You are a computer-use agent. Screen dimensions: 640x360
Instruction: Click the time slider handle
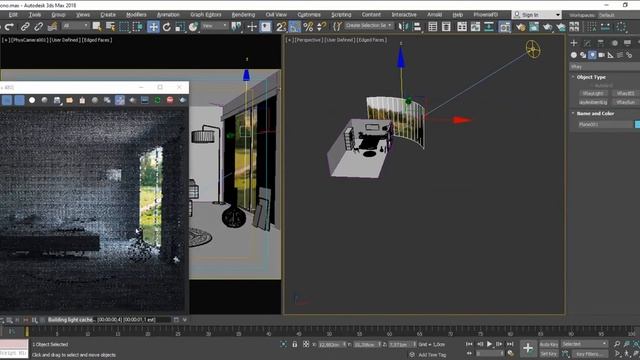[27, 331]
